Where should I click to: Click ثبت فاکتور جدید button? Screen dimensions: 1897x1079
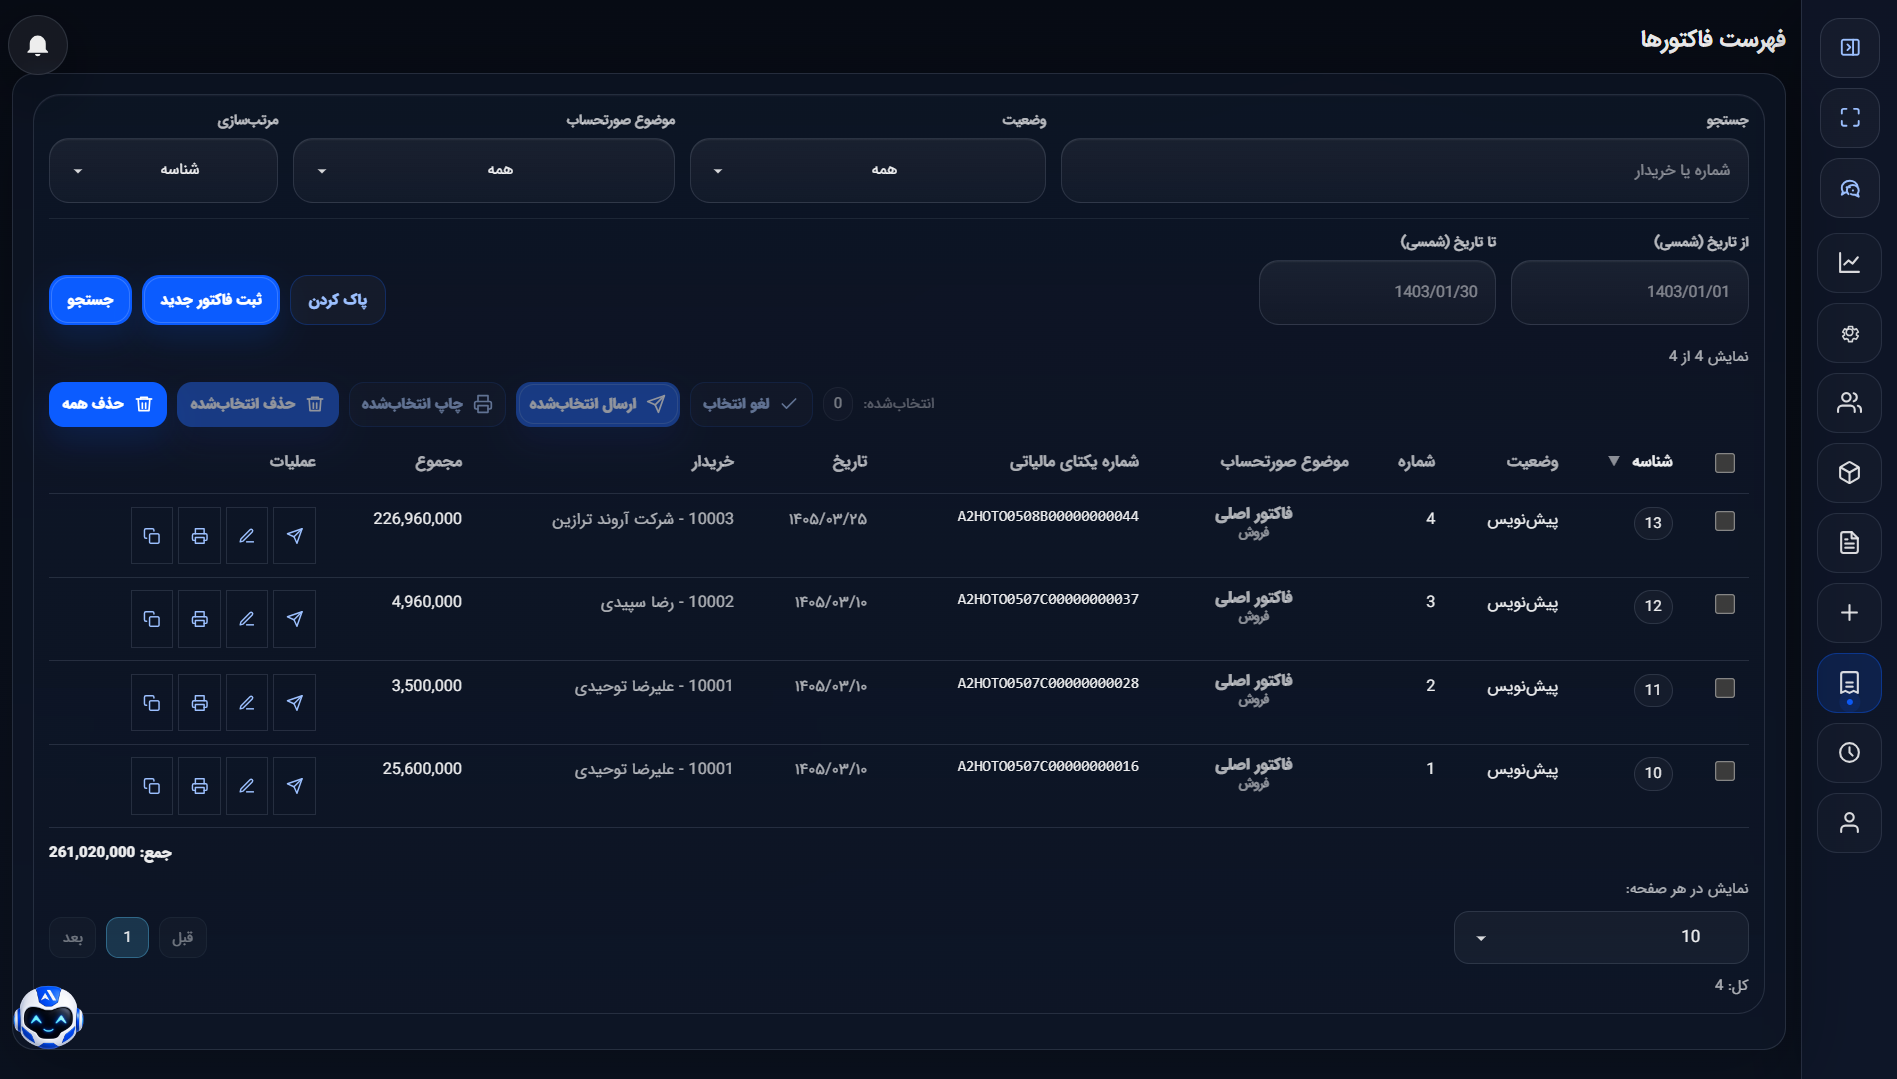pos(211,300)
